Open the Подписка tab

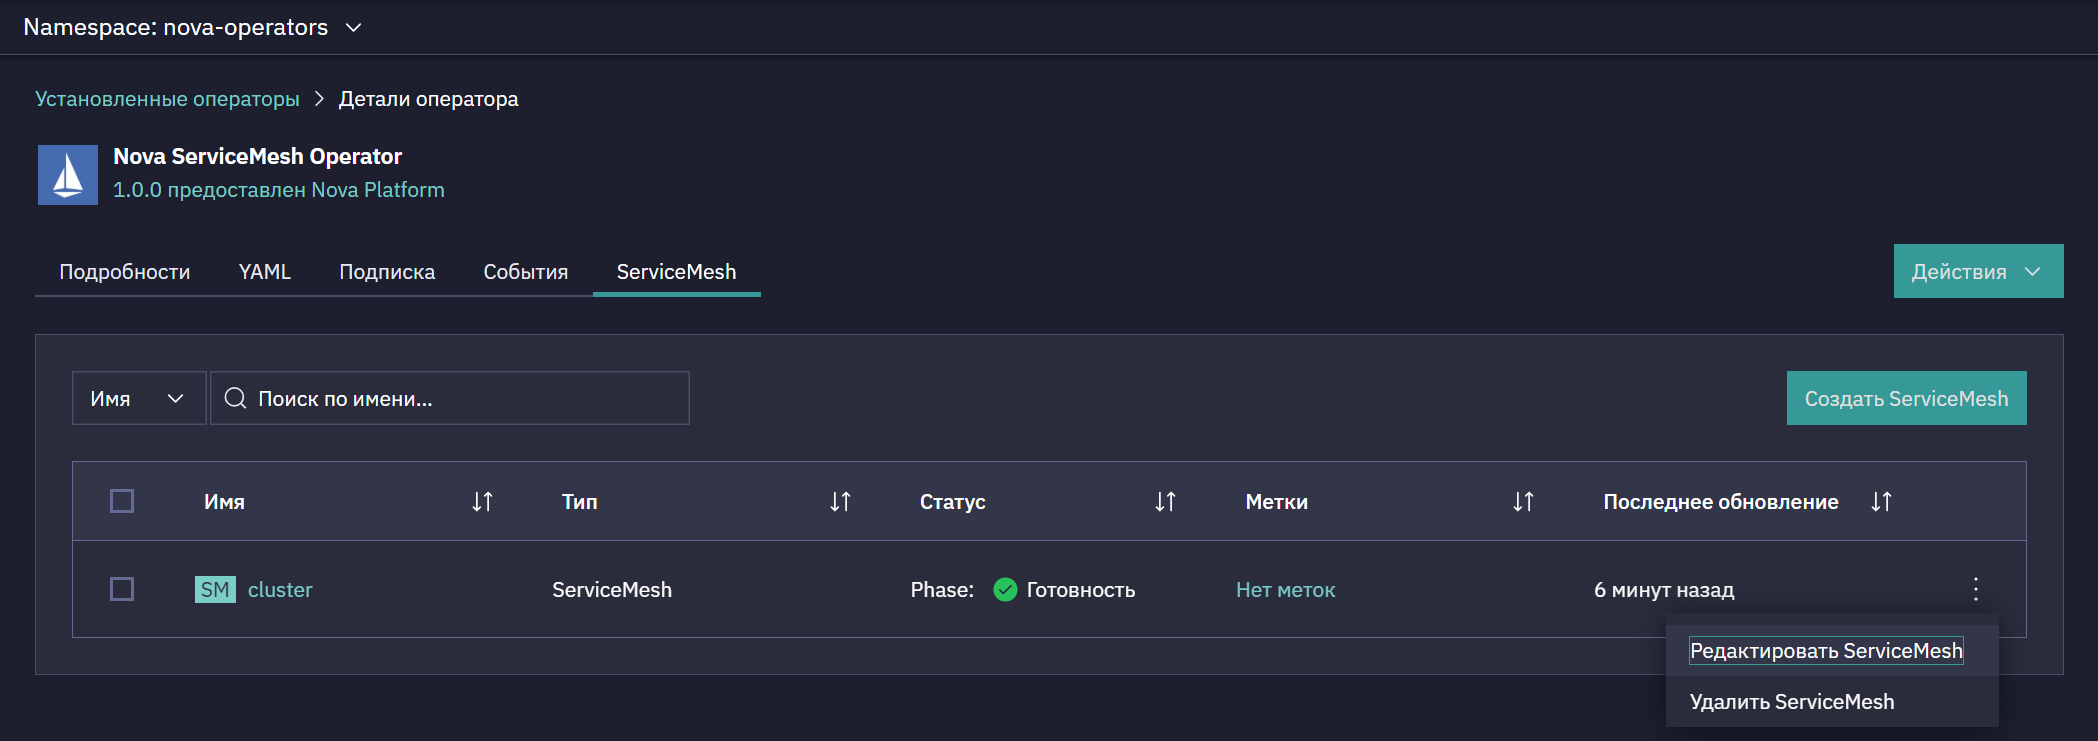pos(387,272)
